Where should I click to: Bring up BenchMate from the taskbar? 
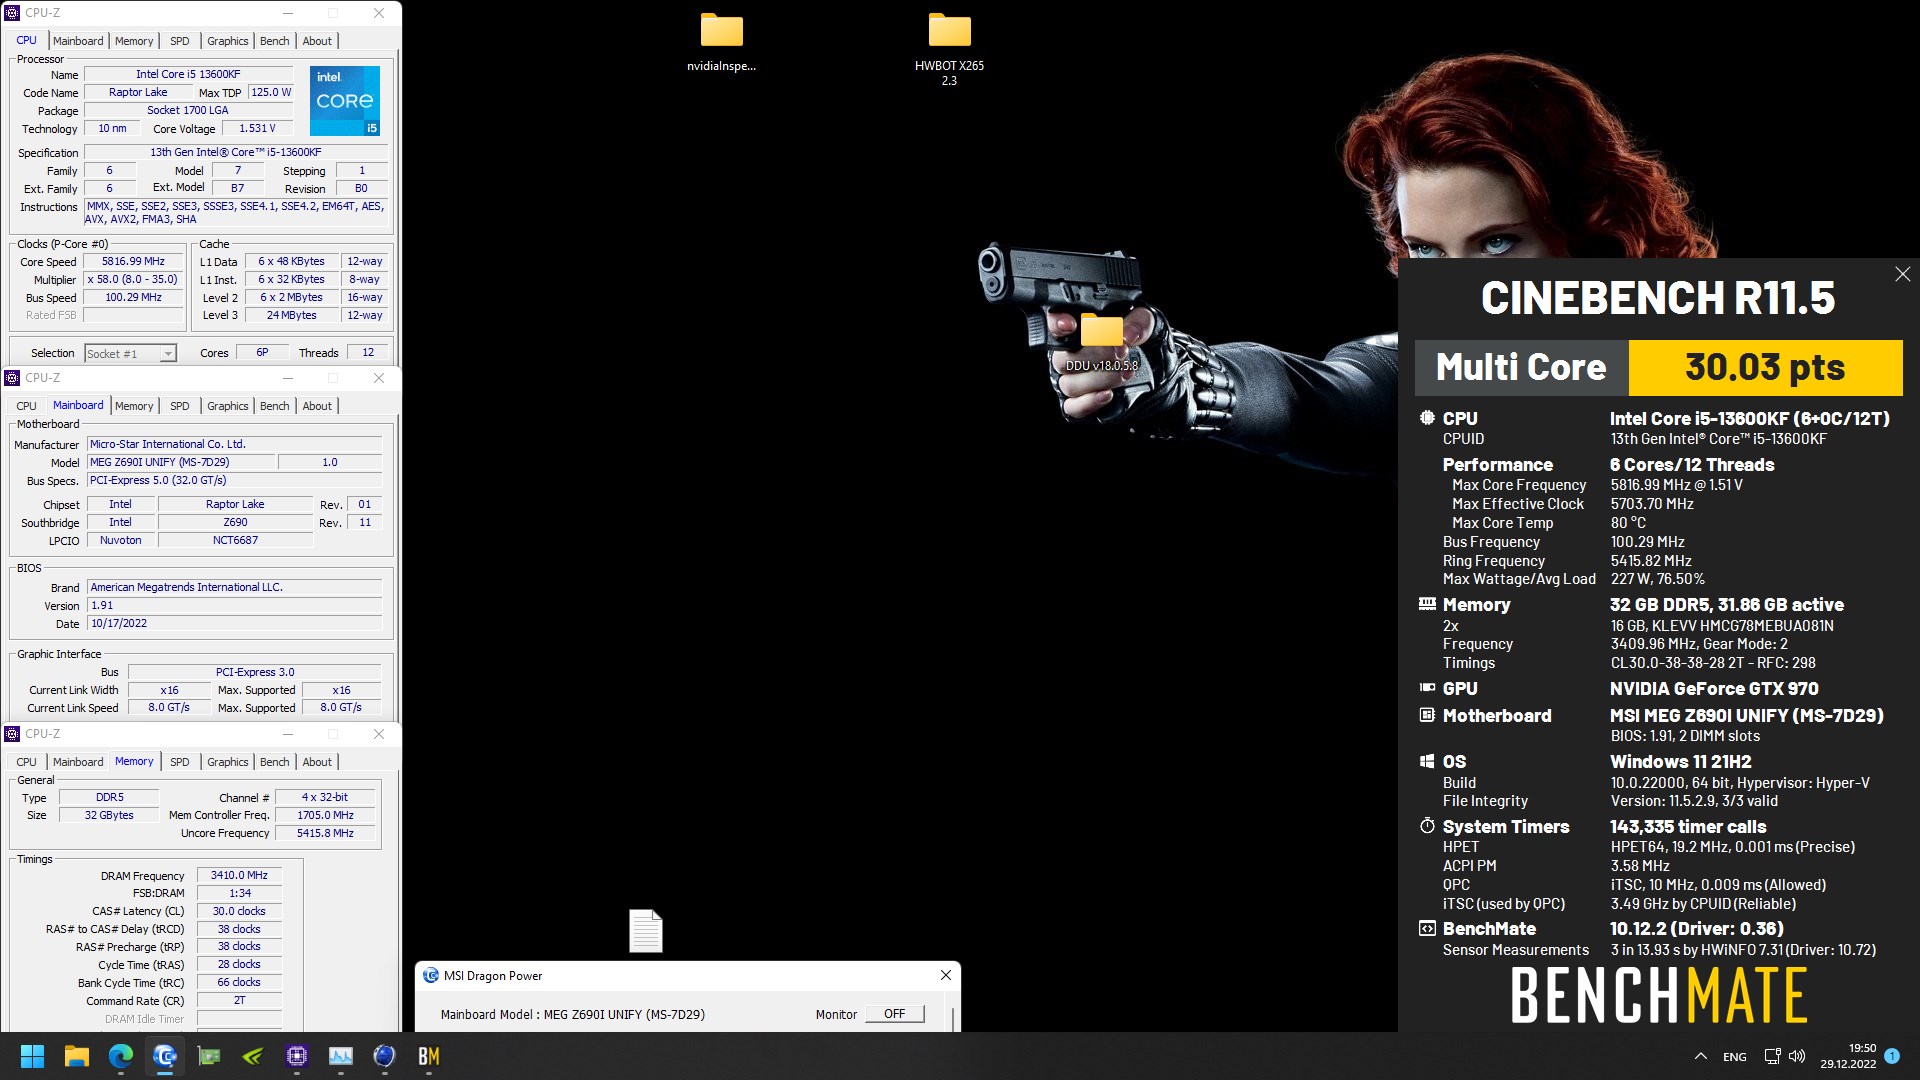click(429, 1056)
